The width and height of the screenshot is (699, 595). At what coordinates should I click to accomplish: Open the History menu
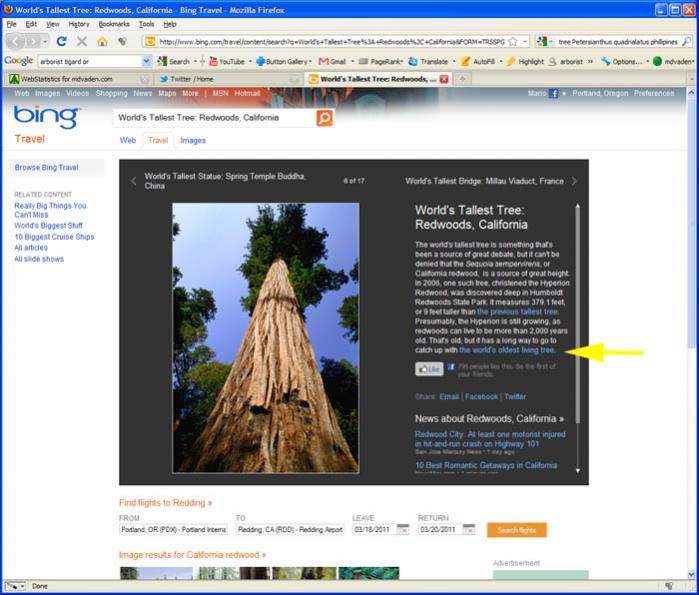tap(80, 23)
